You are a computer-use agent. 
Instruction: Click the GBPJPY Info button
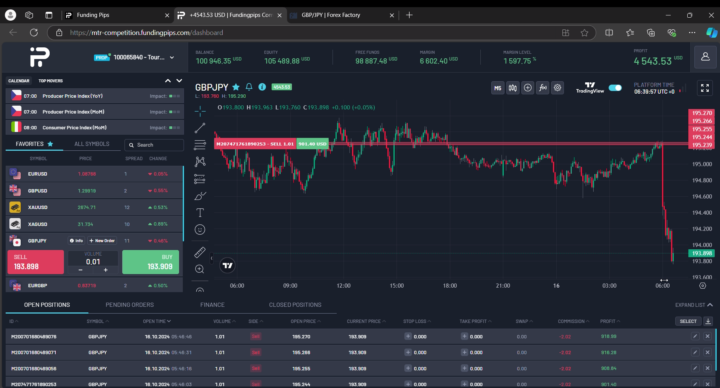[x=76, y=241]
